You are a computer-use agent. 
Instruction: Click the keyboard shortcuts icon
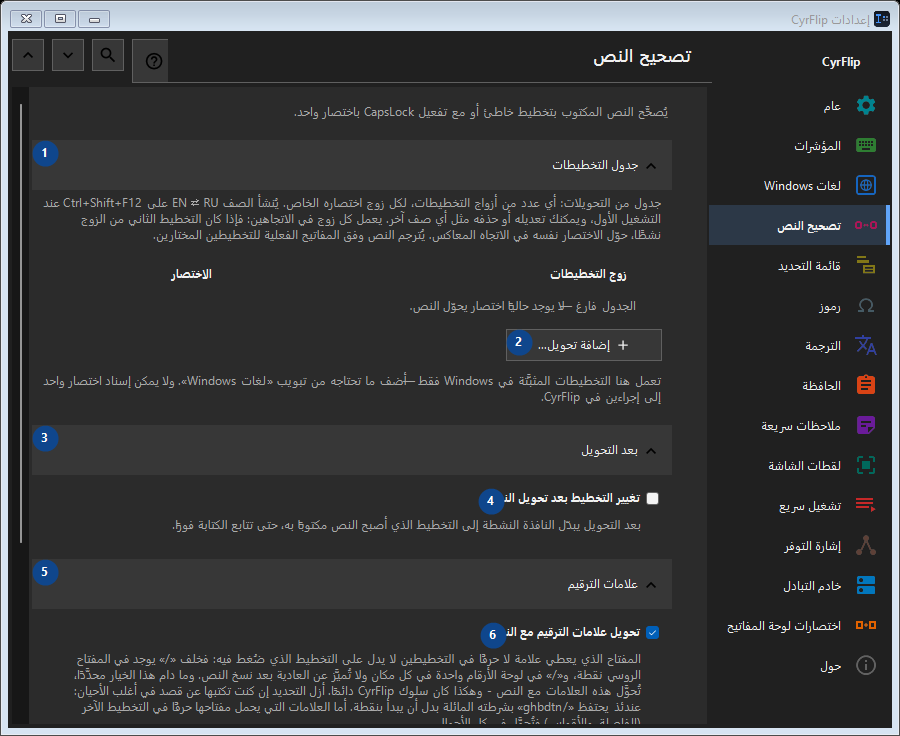click(866, 625)
